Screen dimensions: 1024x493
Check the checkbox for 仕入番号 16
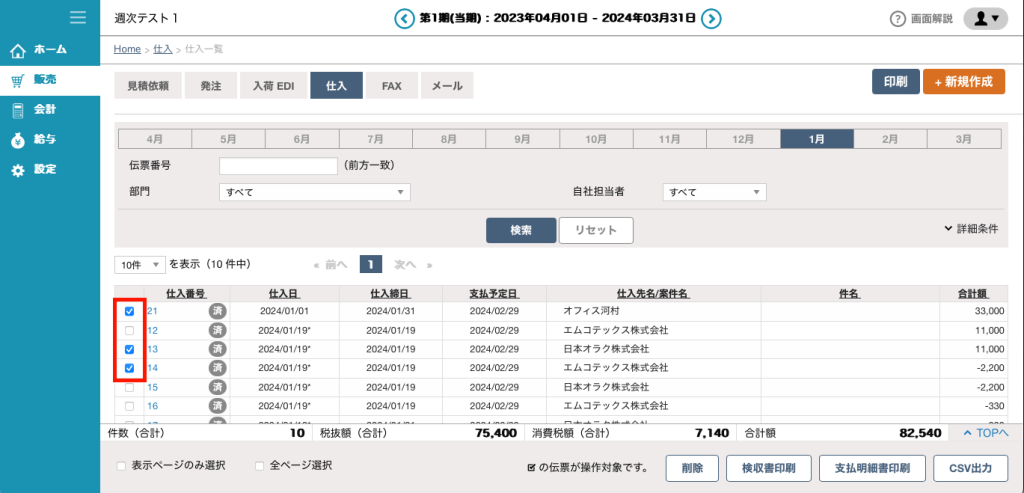129,406
